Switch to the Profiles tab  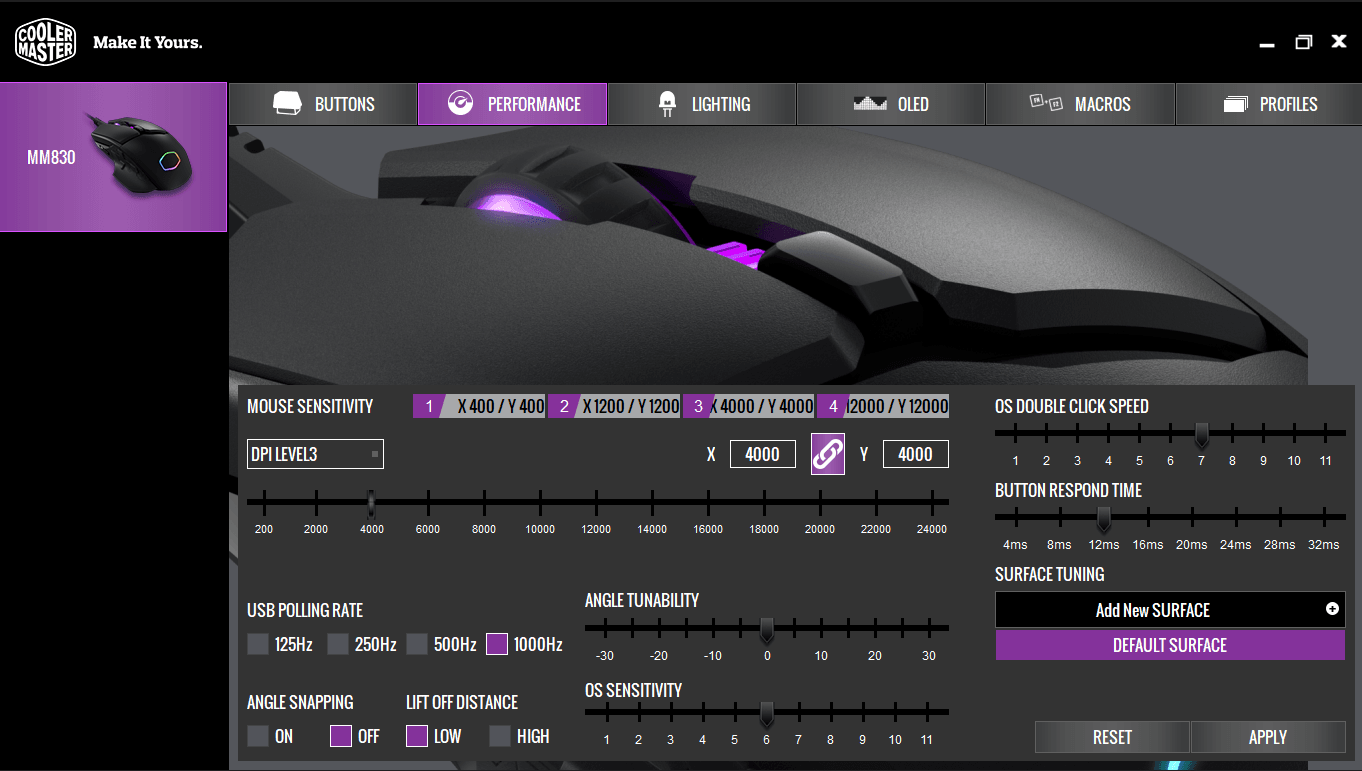tap(1269, 104)
